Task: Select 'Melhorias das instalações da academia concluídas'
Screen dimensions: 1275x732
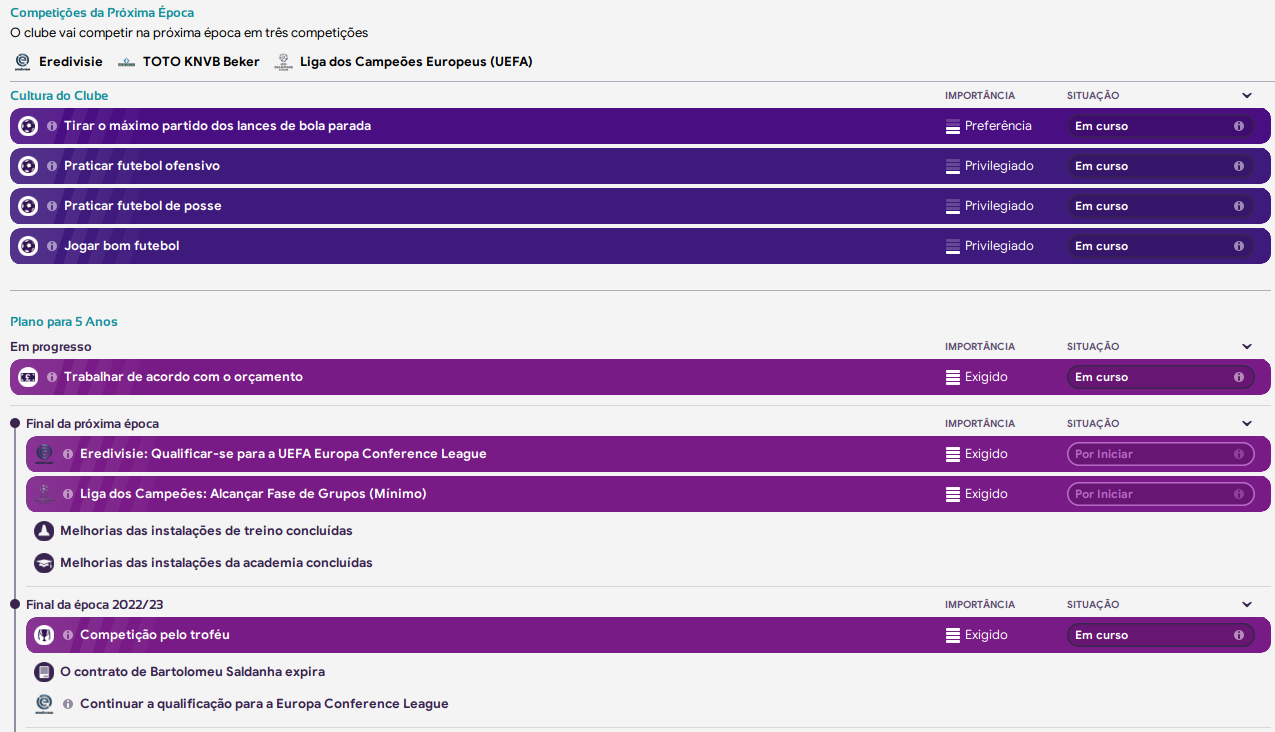Action: coord(216,563)
